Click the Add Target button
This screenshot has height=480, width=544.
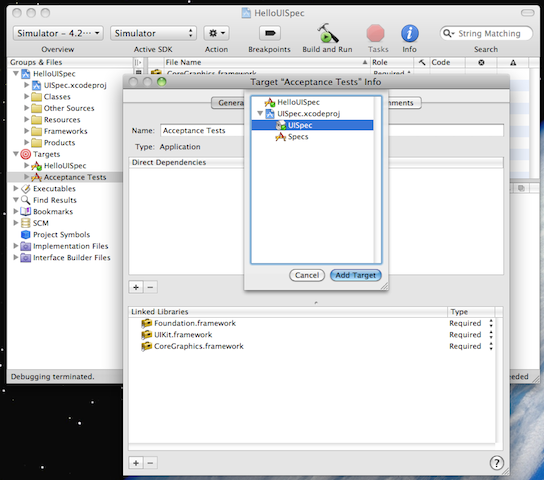[x=356, y=275]
